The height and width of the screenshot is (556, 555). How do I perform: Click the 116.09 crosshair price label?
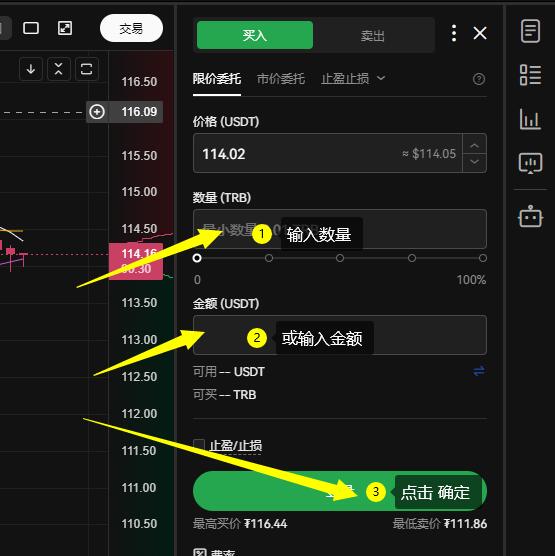(139, 112)
